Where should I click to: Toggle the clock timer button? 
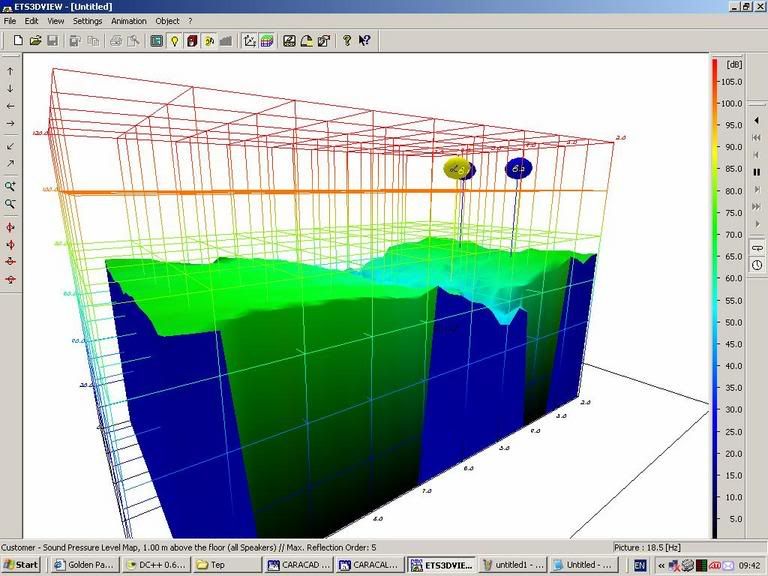point(757,264)
